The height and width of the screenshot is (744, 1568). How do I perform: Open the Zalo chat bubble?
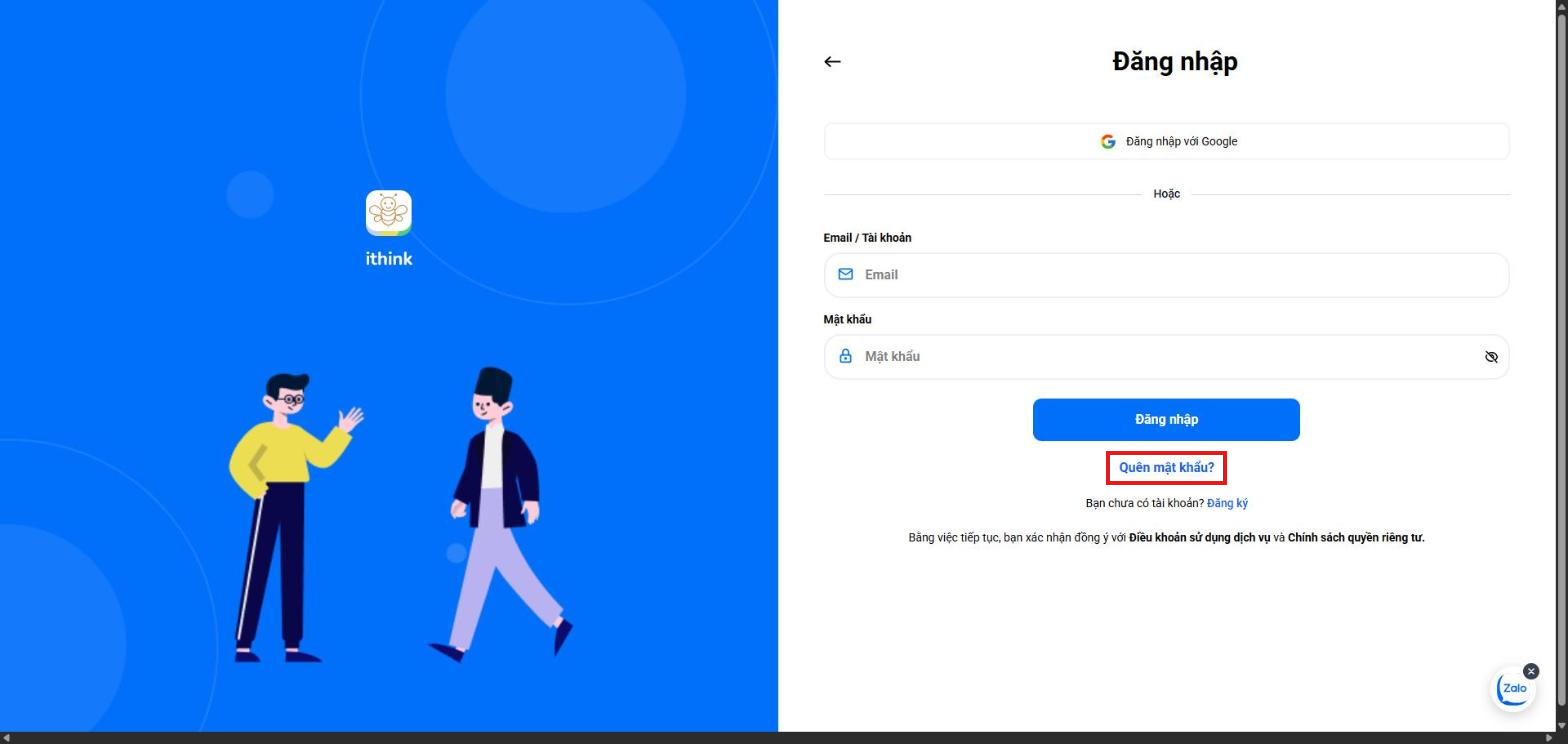[x=1513, y=689]
